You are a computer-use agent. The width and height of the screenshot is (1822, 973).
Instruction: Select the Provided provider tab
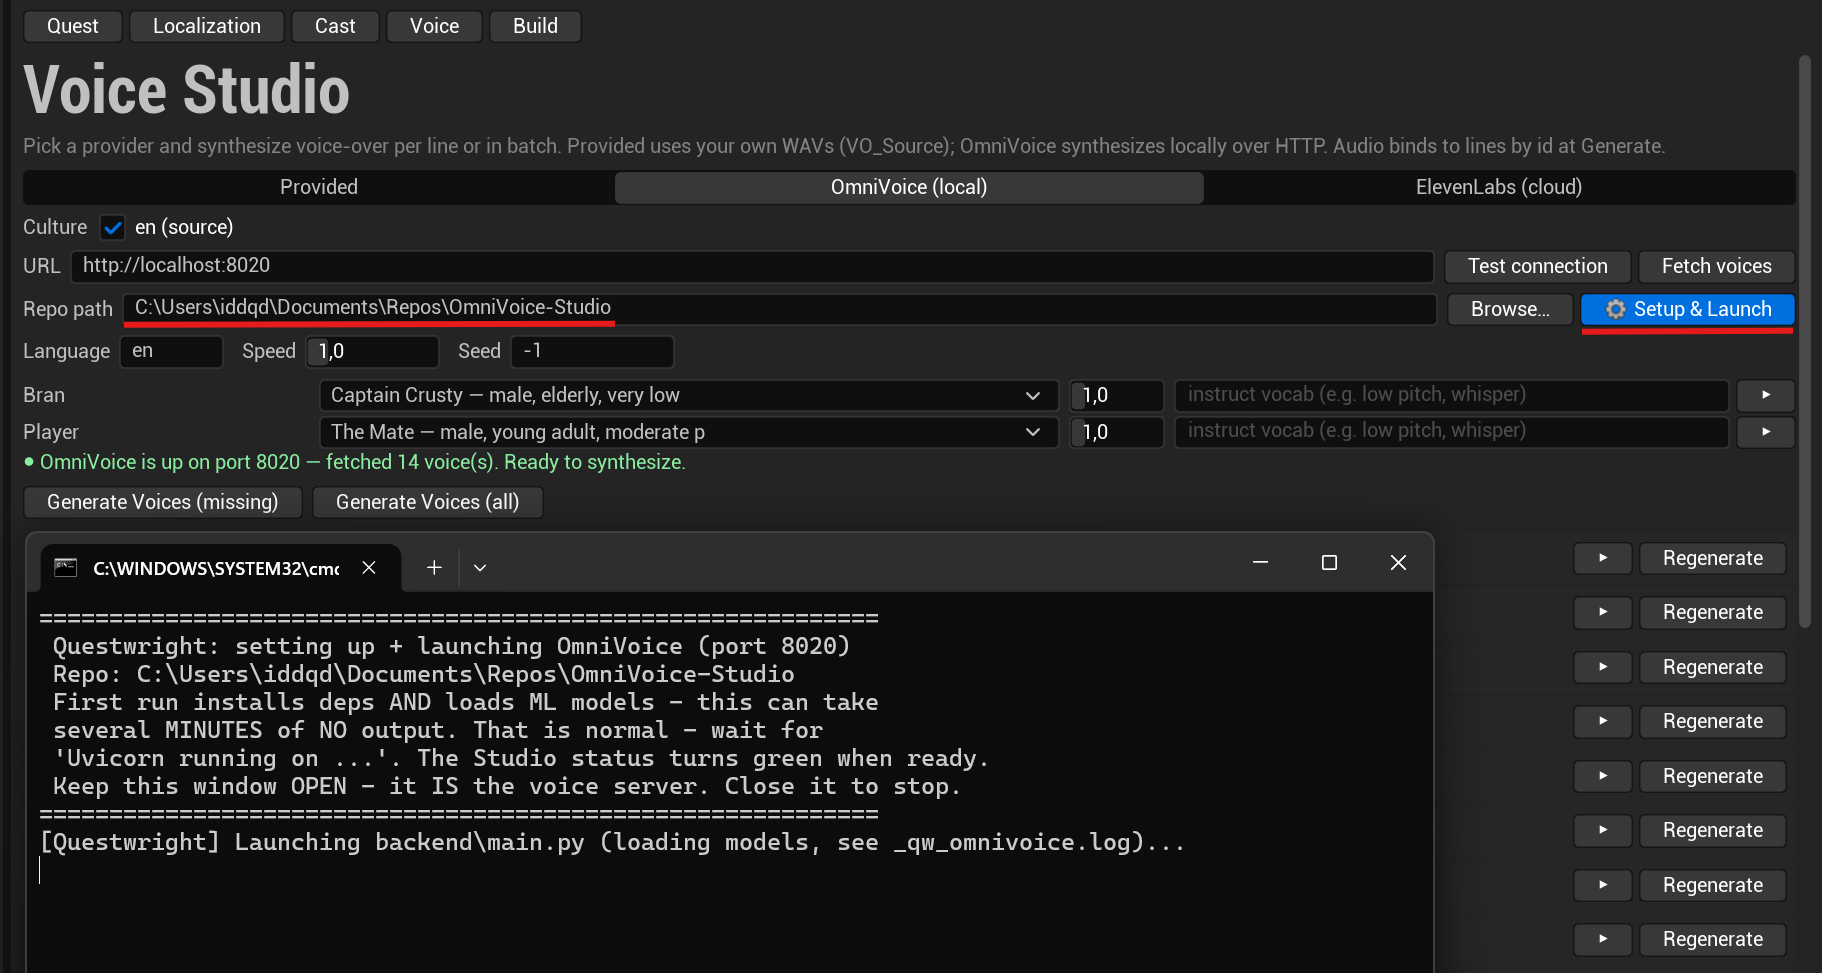[x=319, y=187]
